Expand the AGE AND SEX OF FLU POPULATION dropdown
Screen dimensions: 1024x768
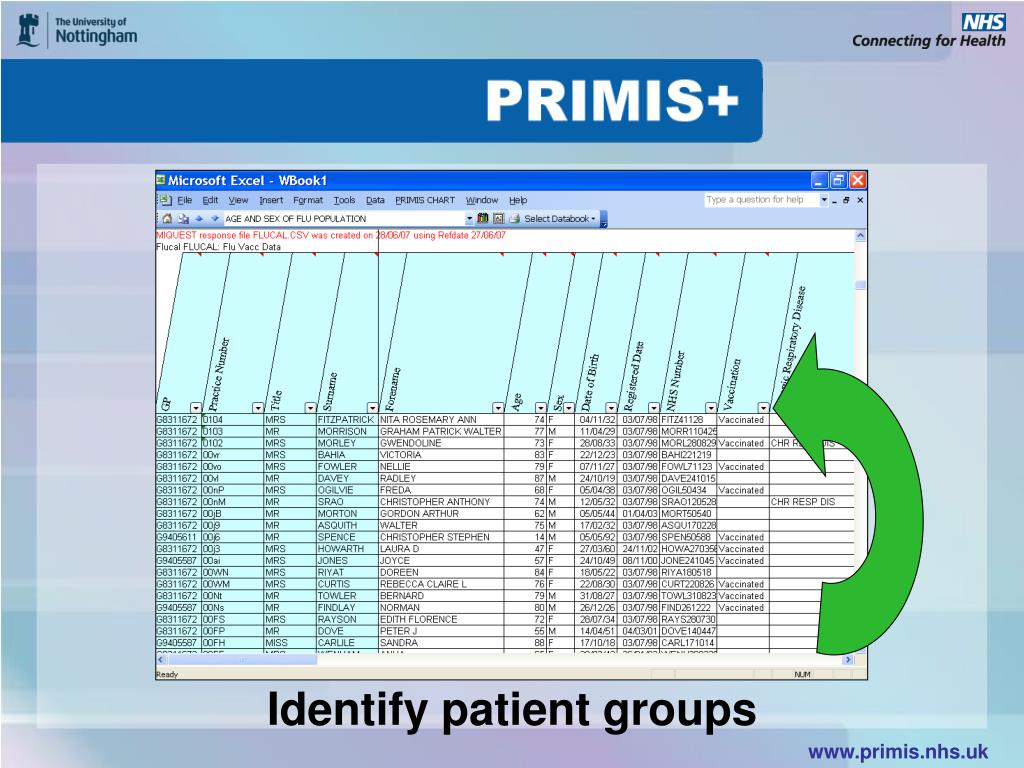click(469, 219)
